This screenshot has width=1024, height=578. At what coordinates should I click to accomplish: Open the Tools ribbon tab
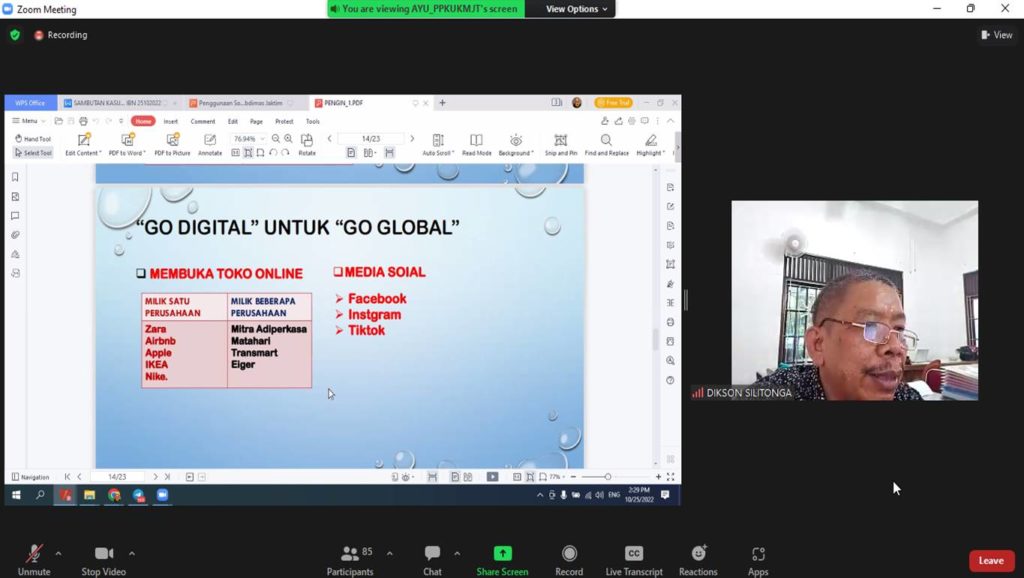coord(313,121)
